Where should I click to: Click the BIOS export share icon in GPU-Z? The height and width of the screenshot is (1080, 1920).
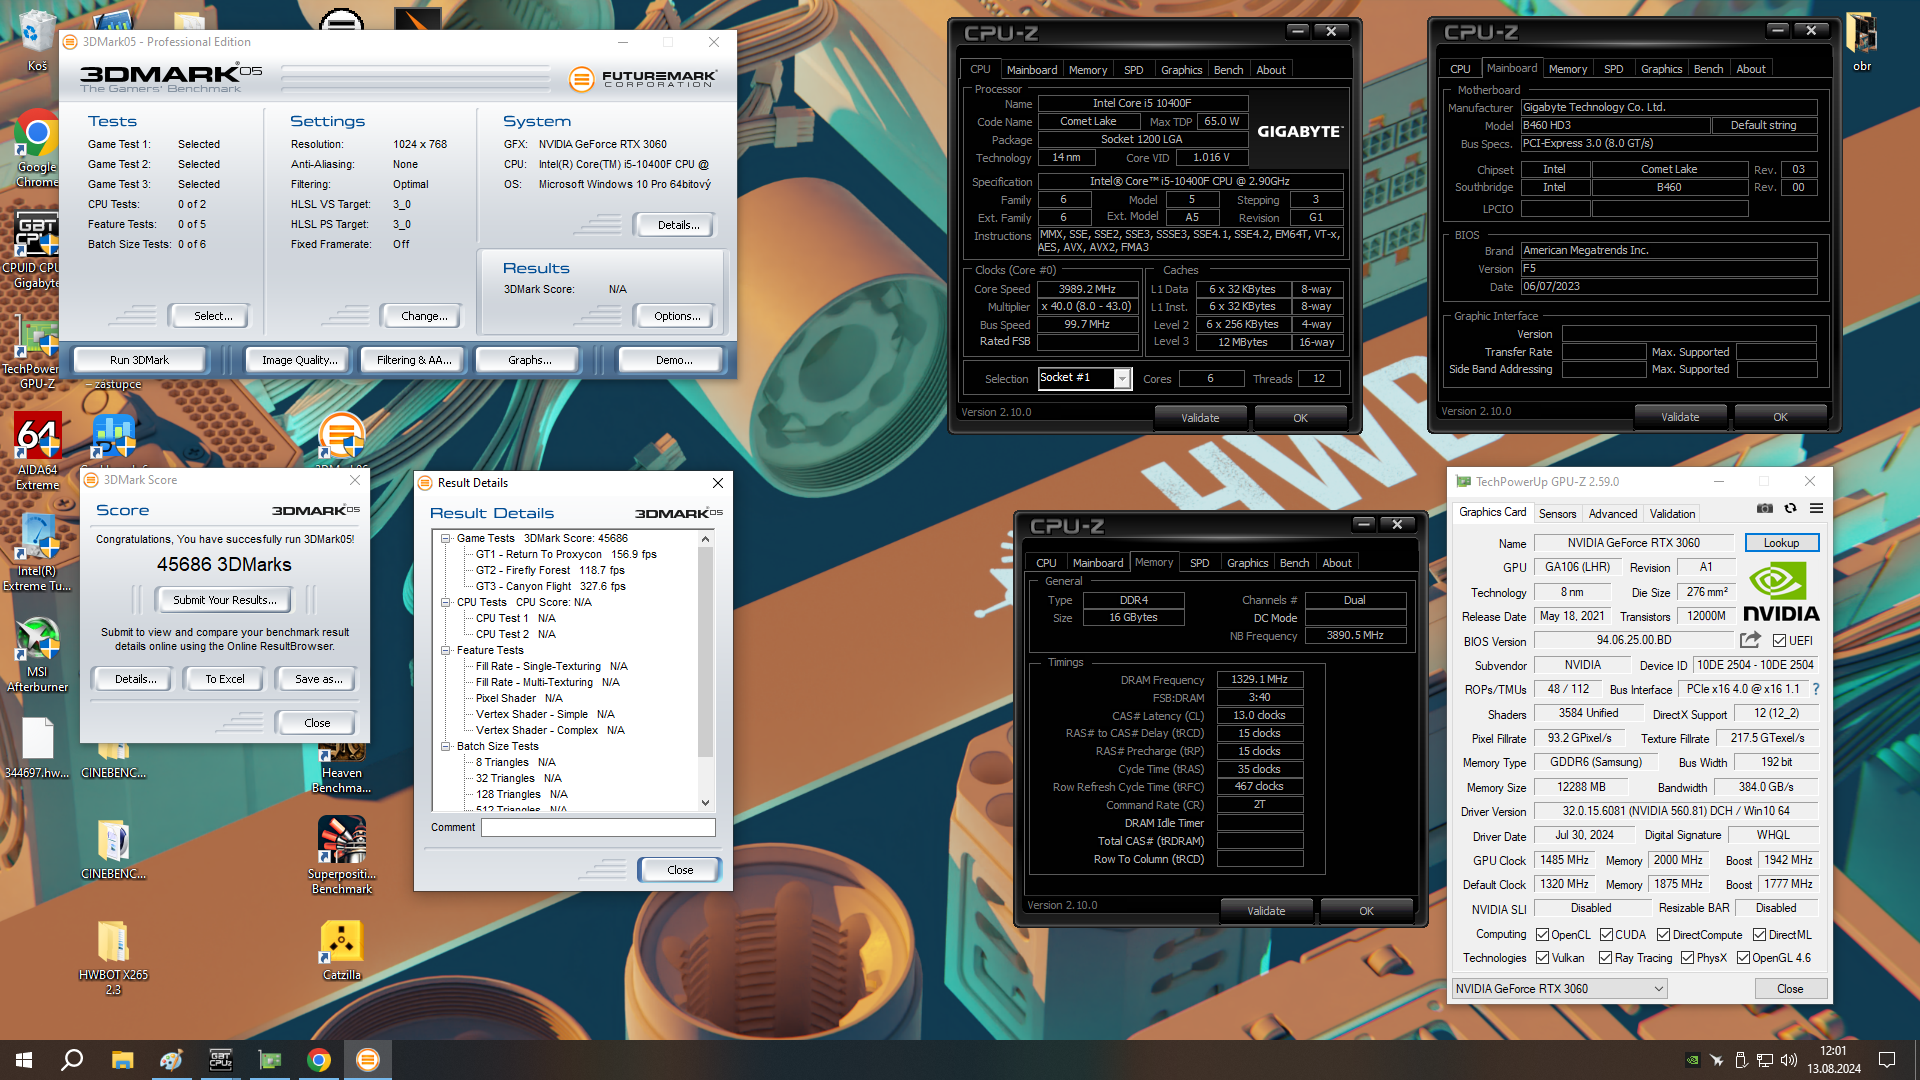(1750, 640)
